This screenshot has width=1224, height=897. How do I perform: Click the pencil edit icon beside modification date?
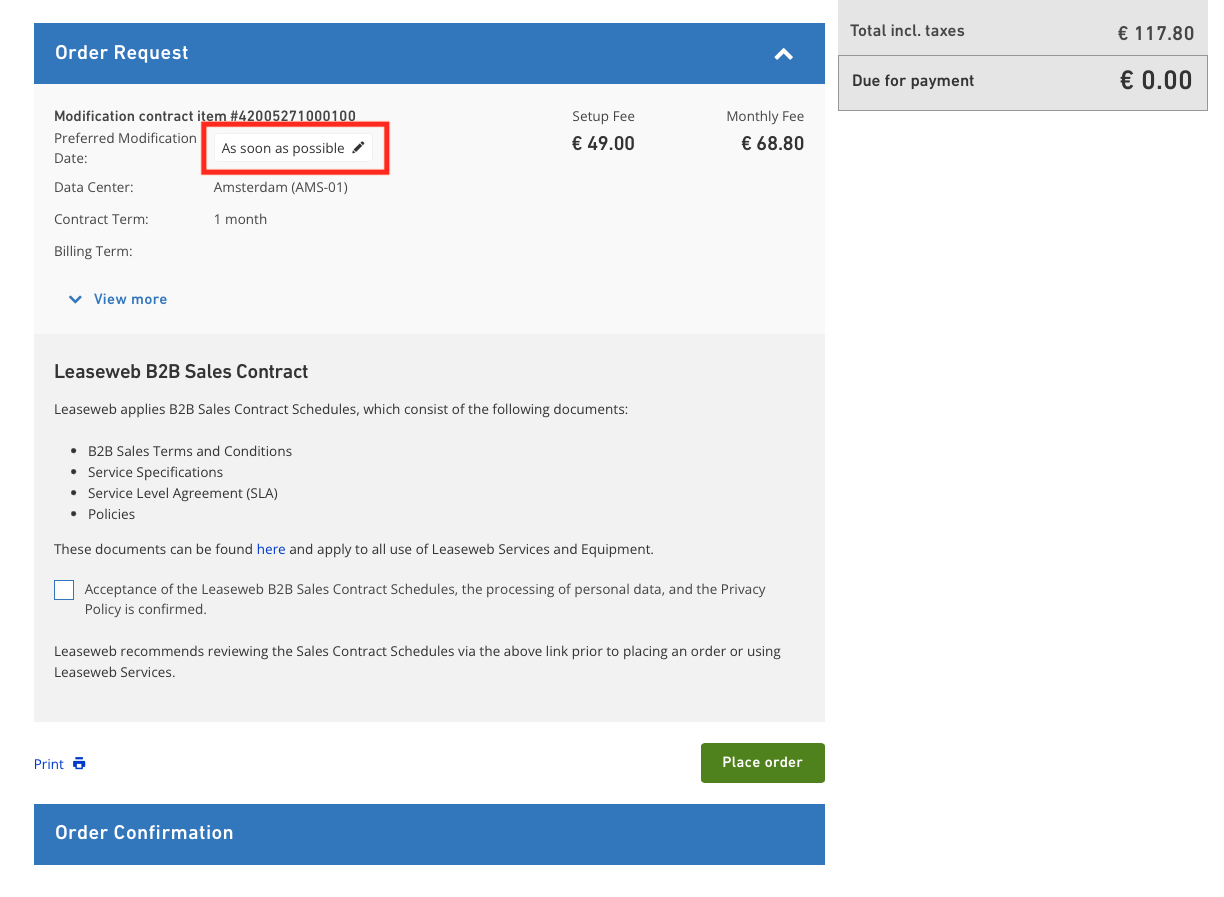[359, 148]
